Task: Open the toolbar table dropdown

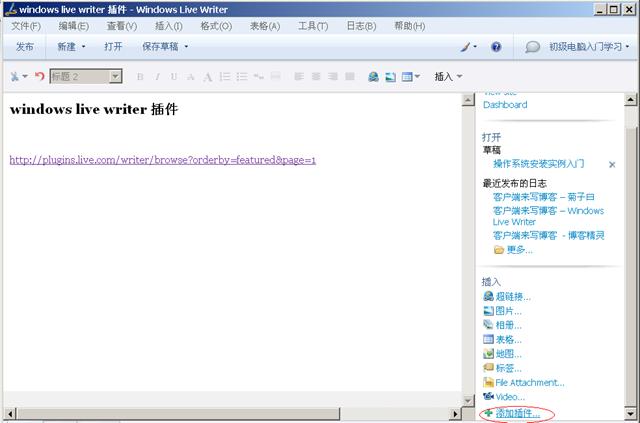Action: click(x=411, y=77)
